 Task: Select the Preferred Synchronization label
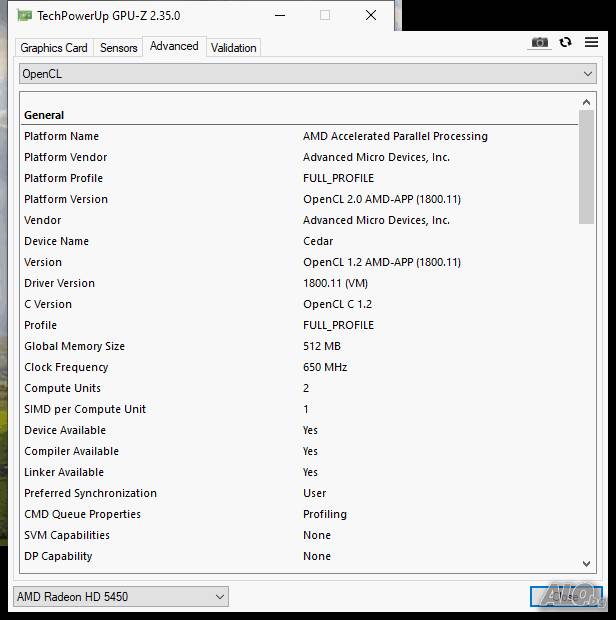point(91,493)
